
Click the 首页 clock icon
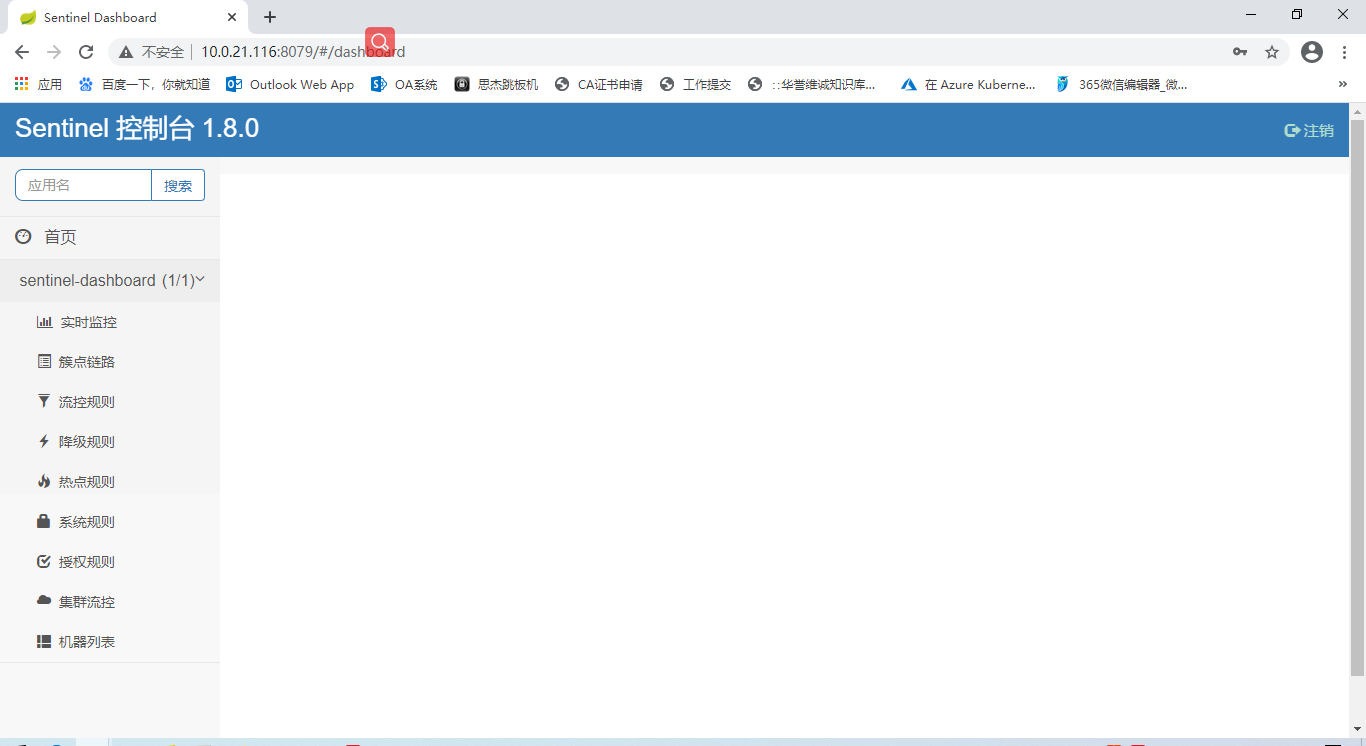tap(23, 236)
